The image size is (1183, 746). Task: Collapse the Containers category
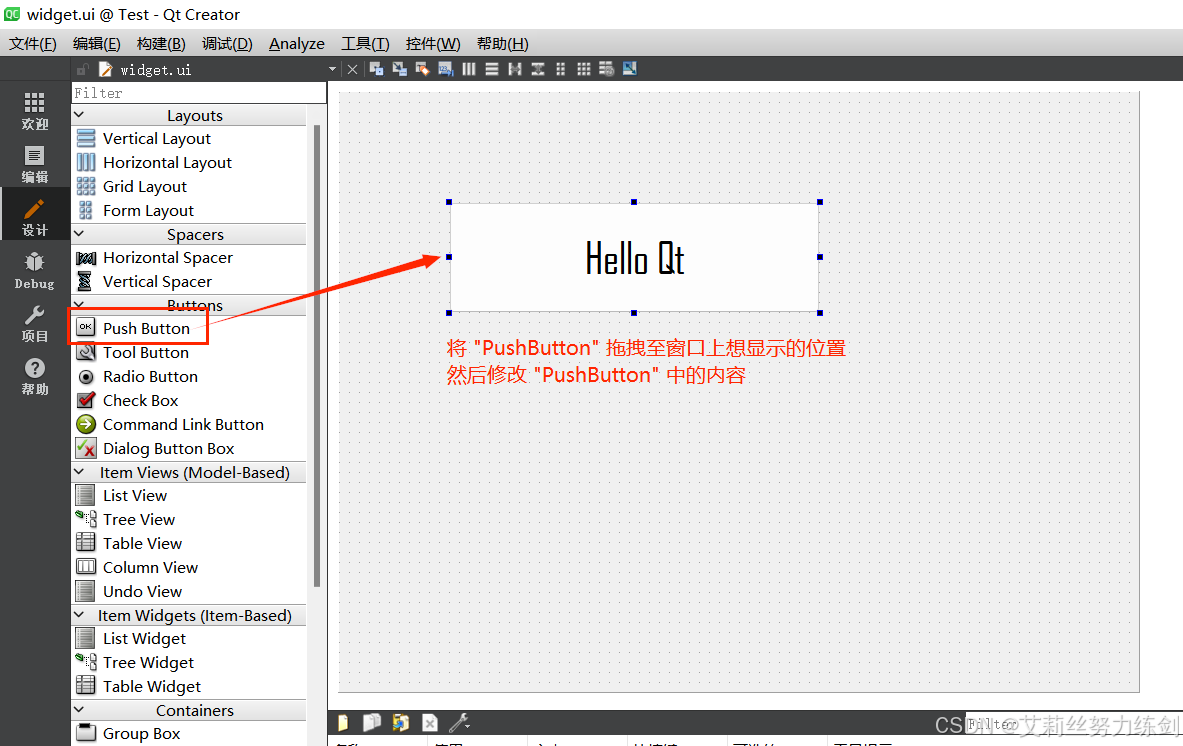click(79, 710)
